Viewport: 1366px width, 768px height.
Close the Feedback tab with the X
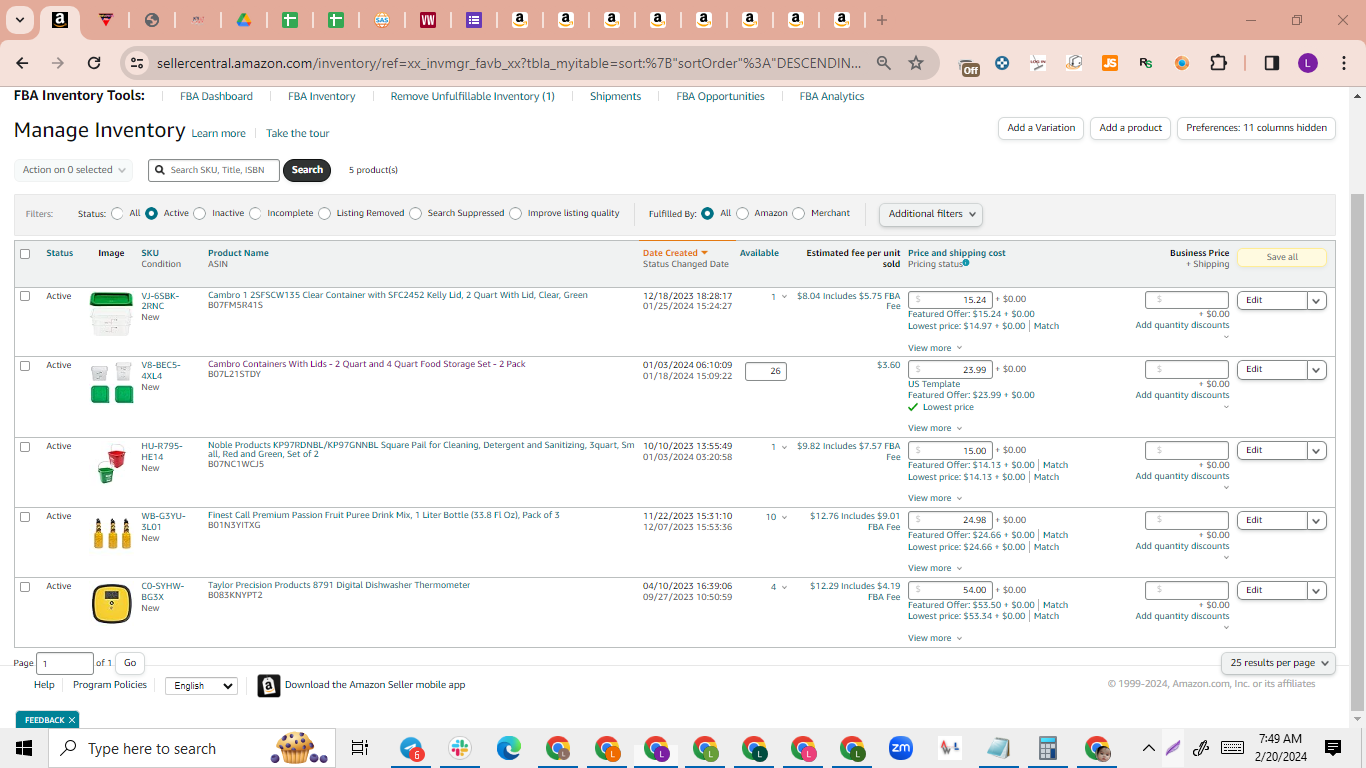coord(72,720)
